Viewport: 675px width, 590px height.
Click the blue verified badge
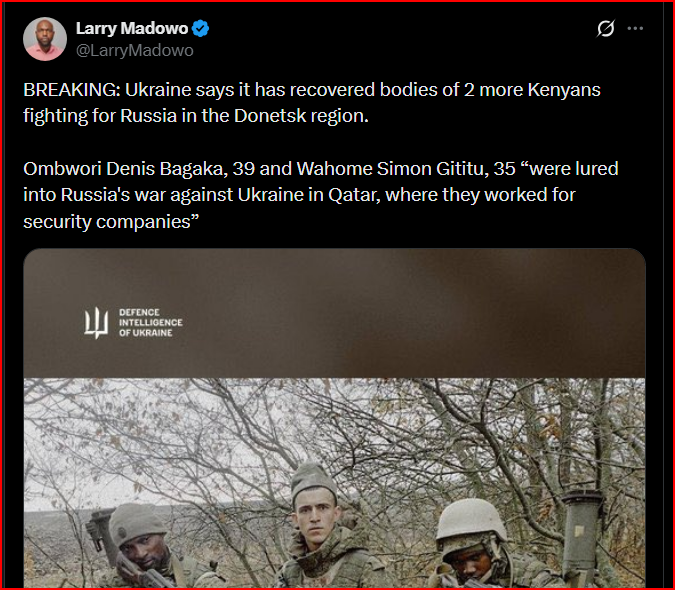[x=200, y=28]
